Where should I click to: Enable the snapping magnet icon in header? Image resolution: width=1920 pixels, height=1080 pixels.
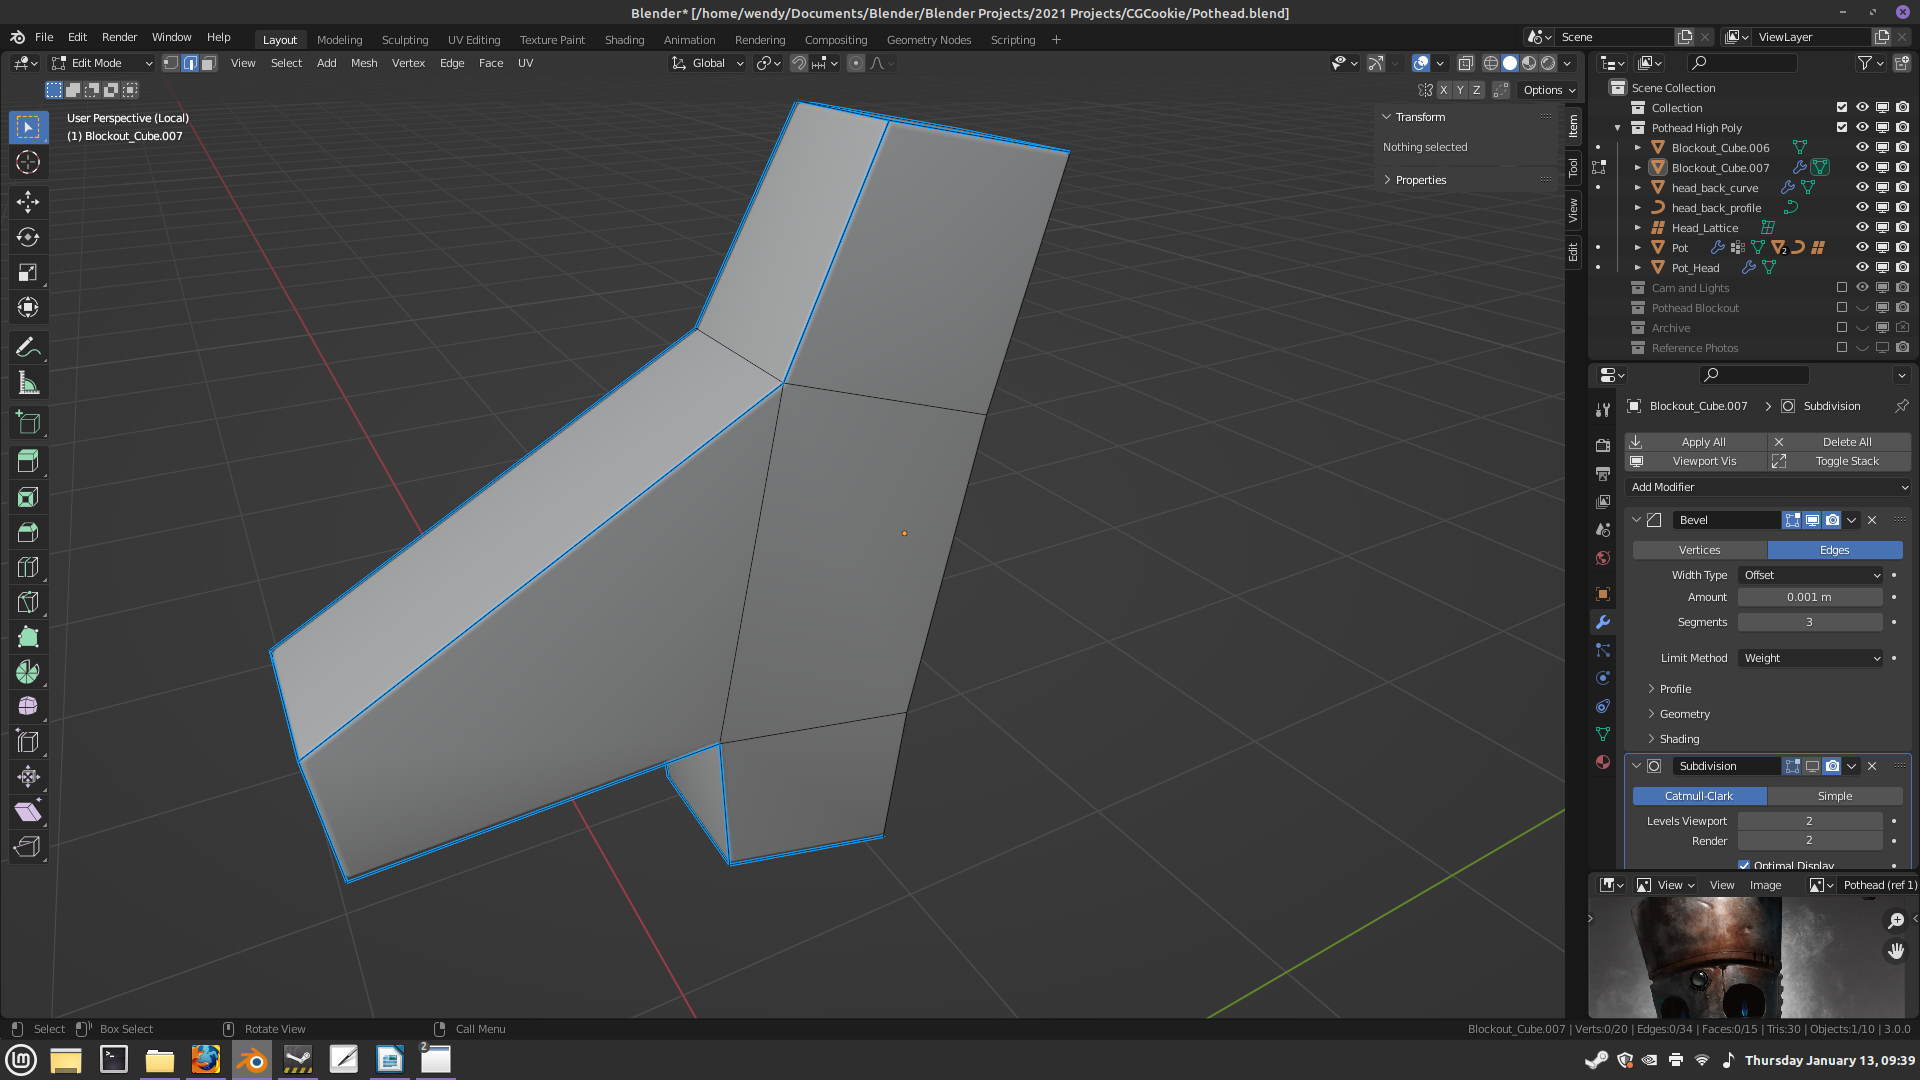[x=799, y=63]
